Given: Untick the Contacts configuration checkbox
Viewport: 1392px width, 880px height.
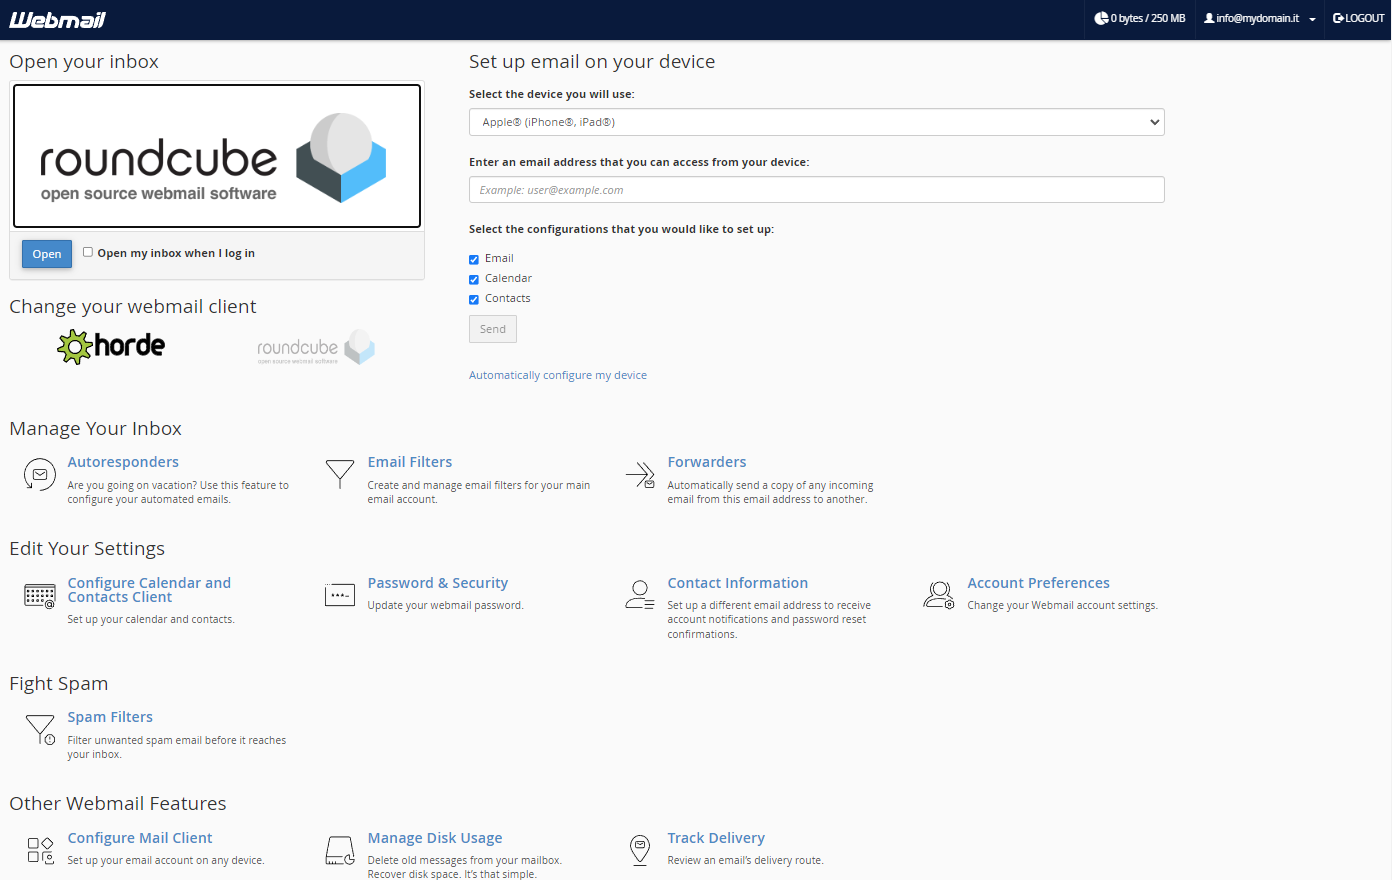Looking at the screenshot, I should tap(474, 299).
